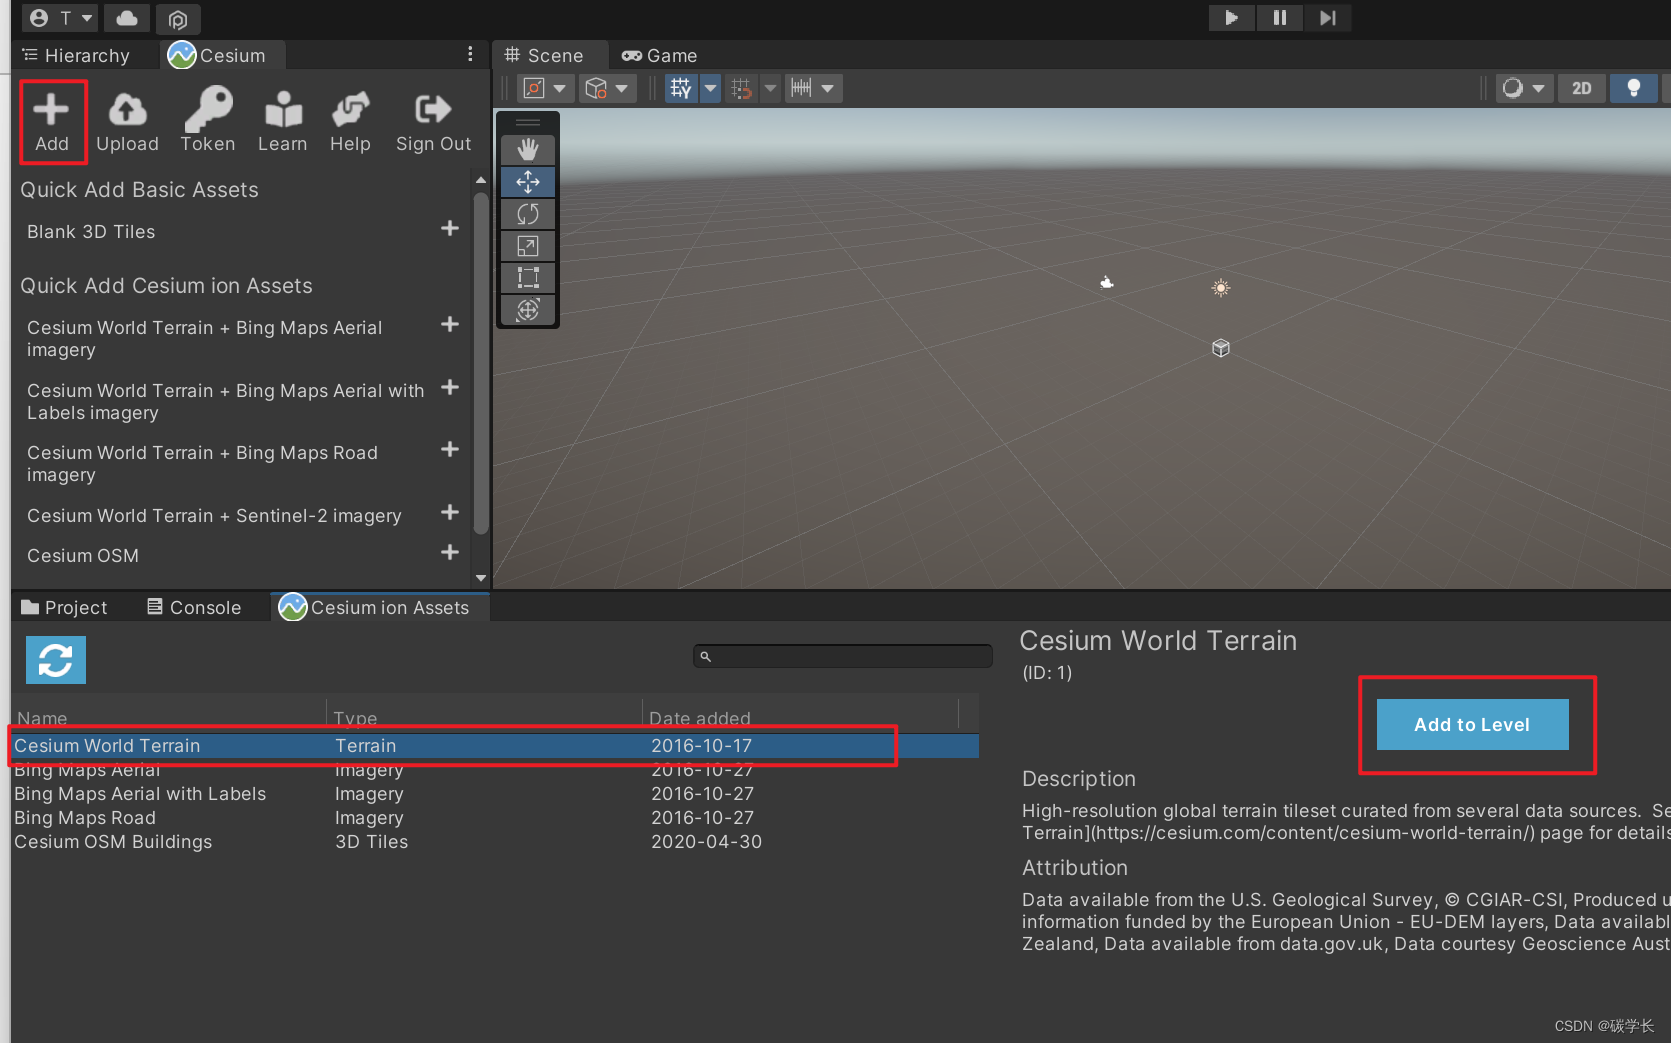Toggle 2D scene view mode
The width and height of the screenshot is (1671, 1043).
click(1582, 88)
